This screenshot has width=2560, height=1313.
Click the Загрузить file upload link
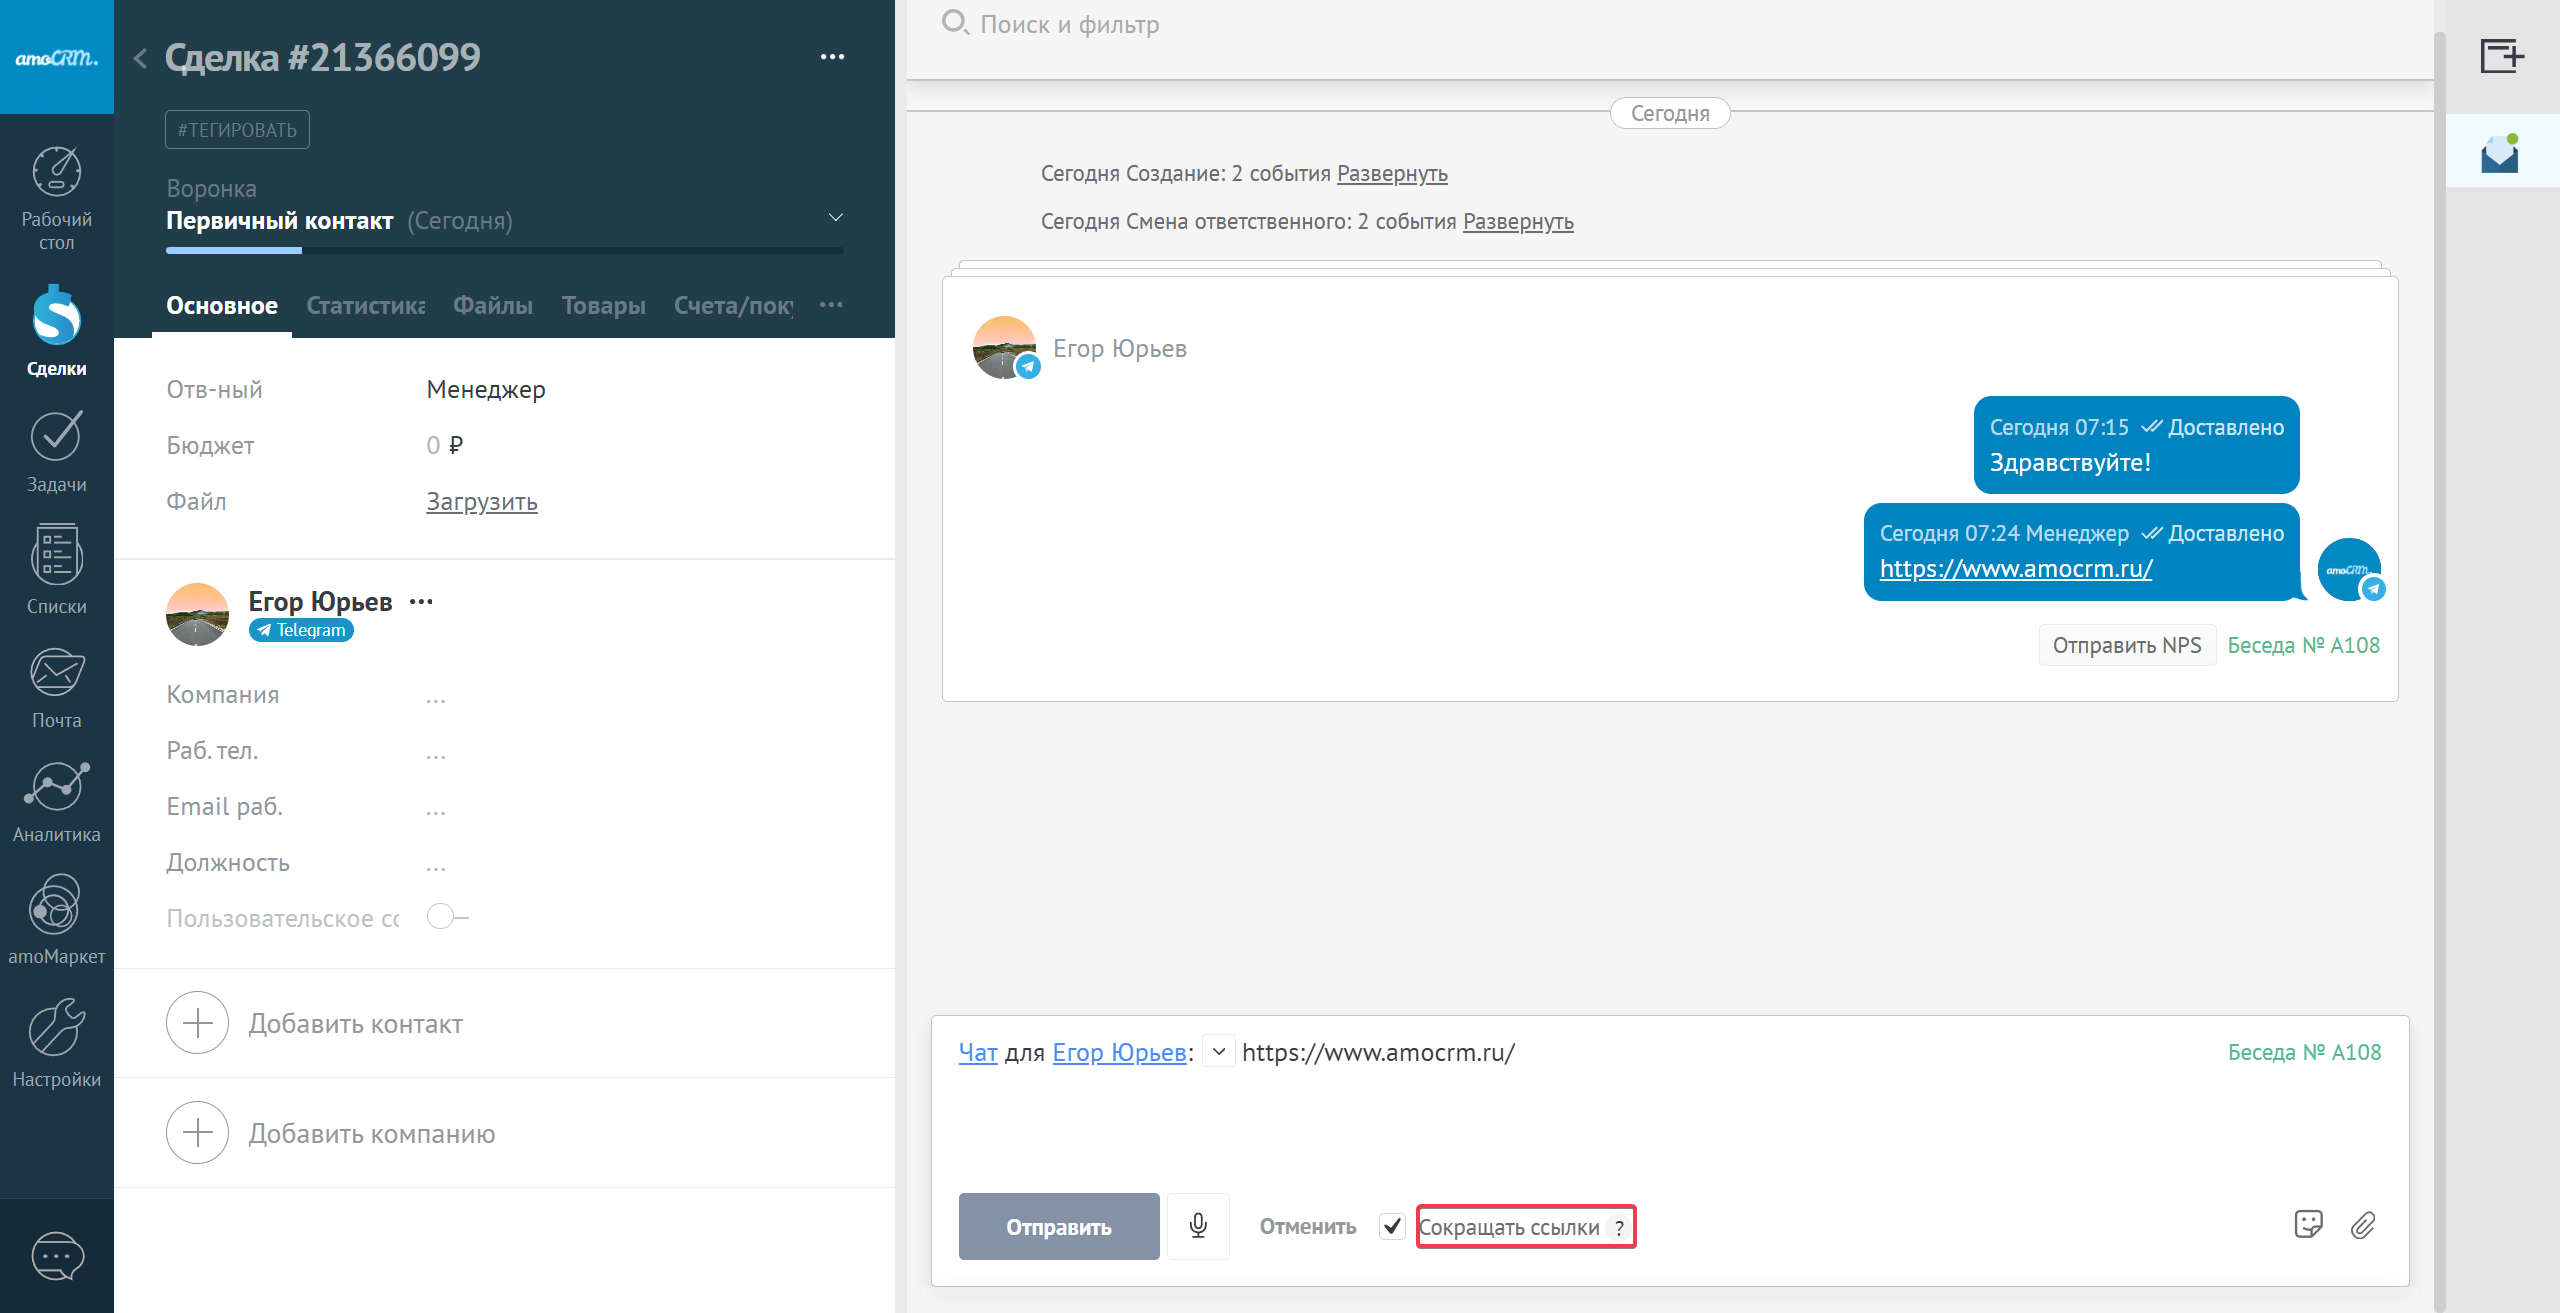(482, 502)
